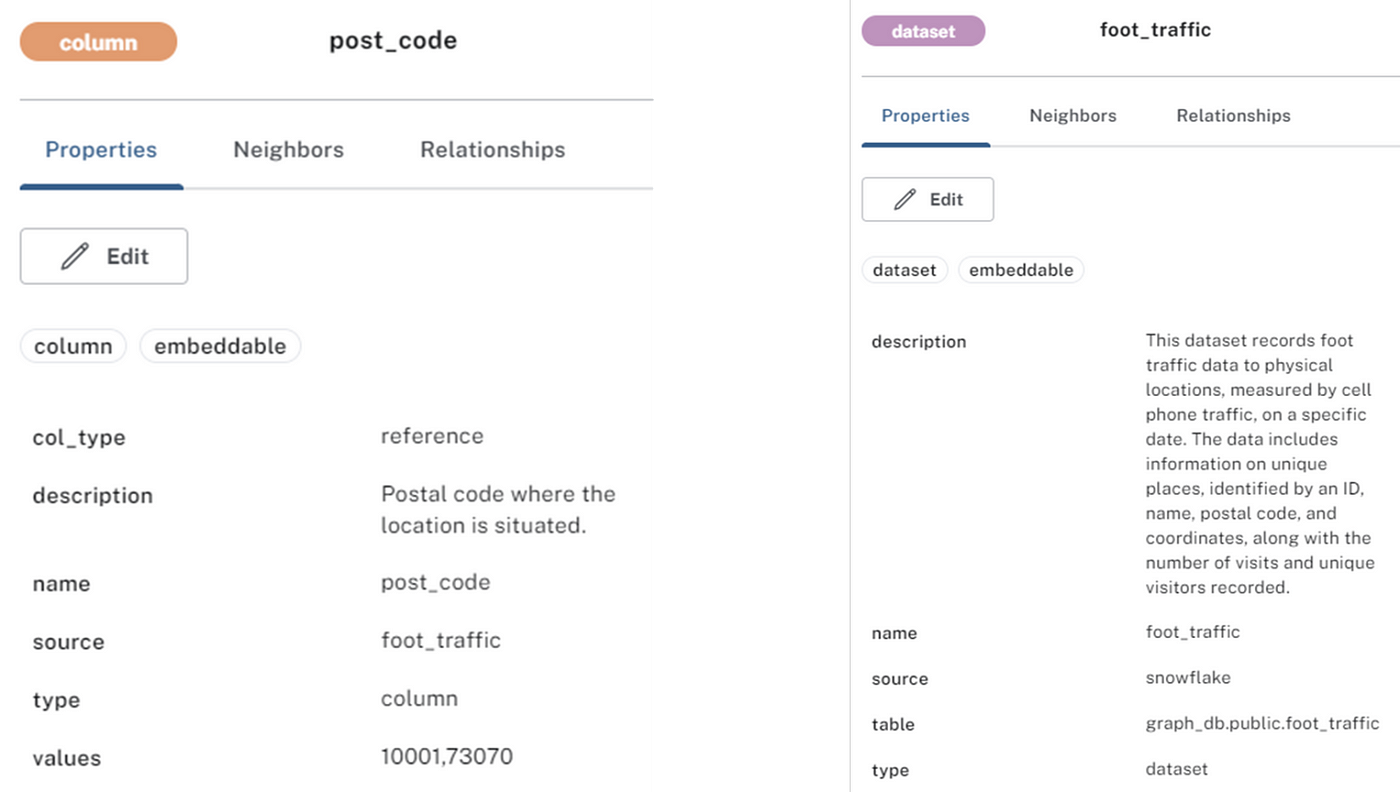Image resolution: width=1400 pixels, height=792 pixels.
Task: Switch to Relationships tab for post_code
Action: coord(492,150)
